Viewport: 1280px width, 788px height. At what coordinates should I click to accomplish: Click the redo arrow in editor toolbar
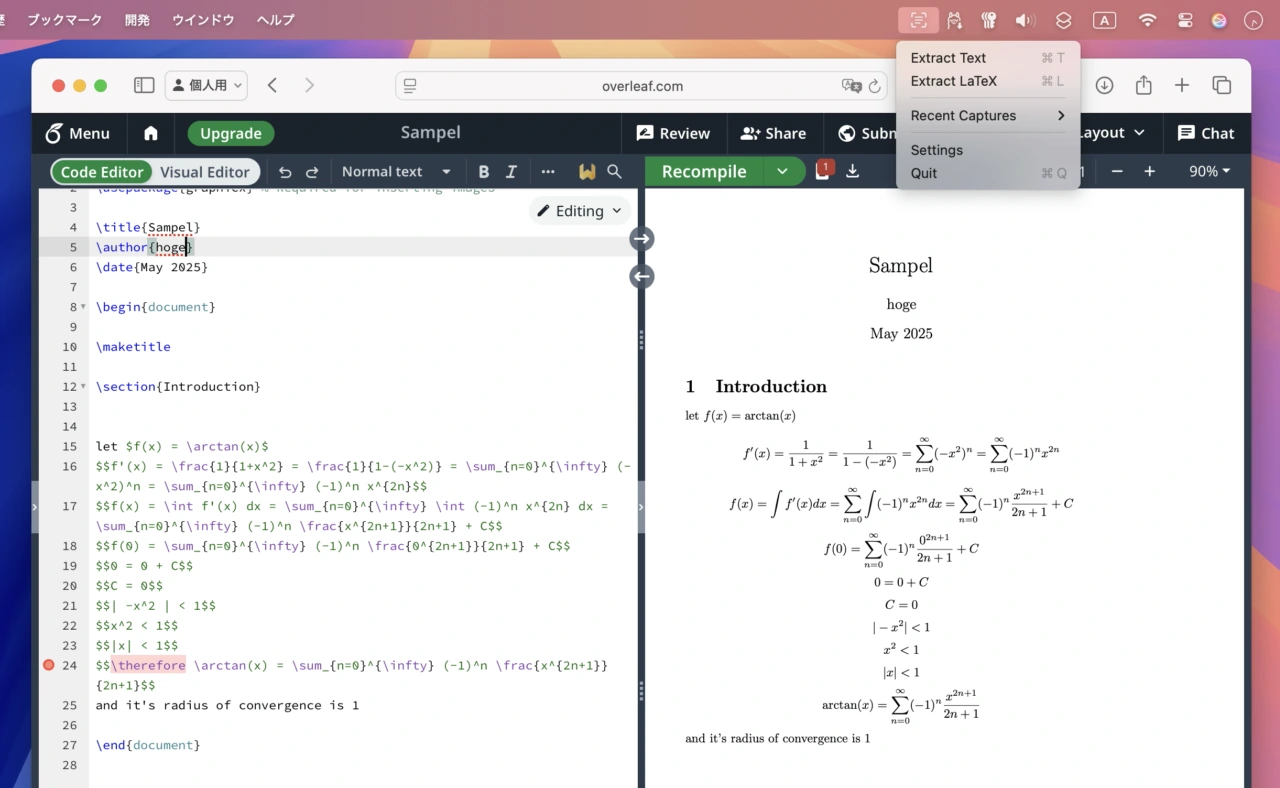tap(312, 172)
